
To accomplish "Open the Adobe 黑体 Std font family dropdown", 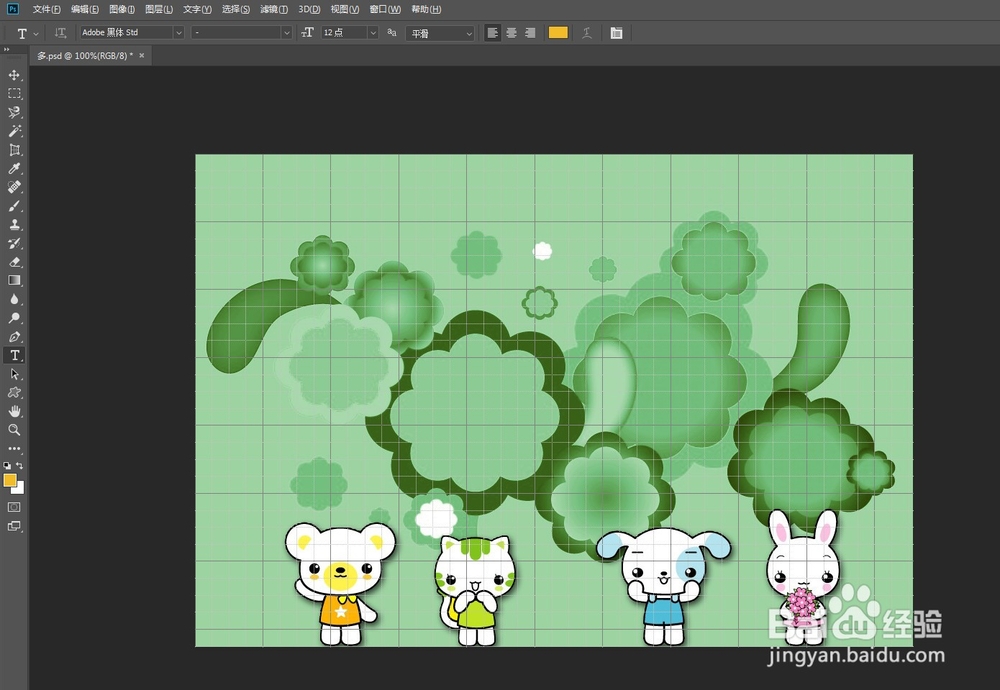I will (179, 33).
